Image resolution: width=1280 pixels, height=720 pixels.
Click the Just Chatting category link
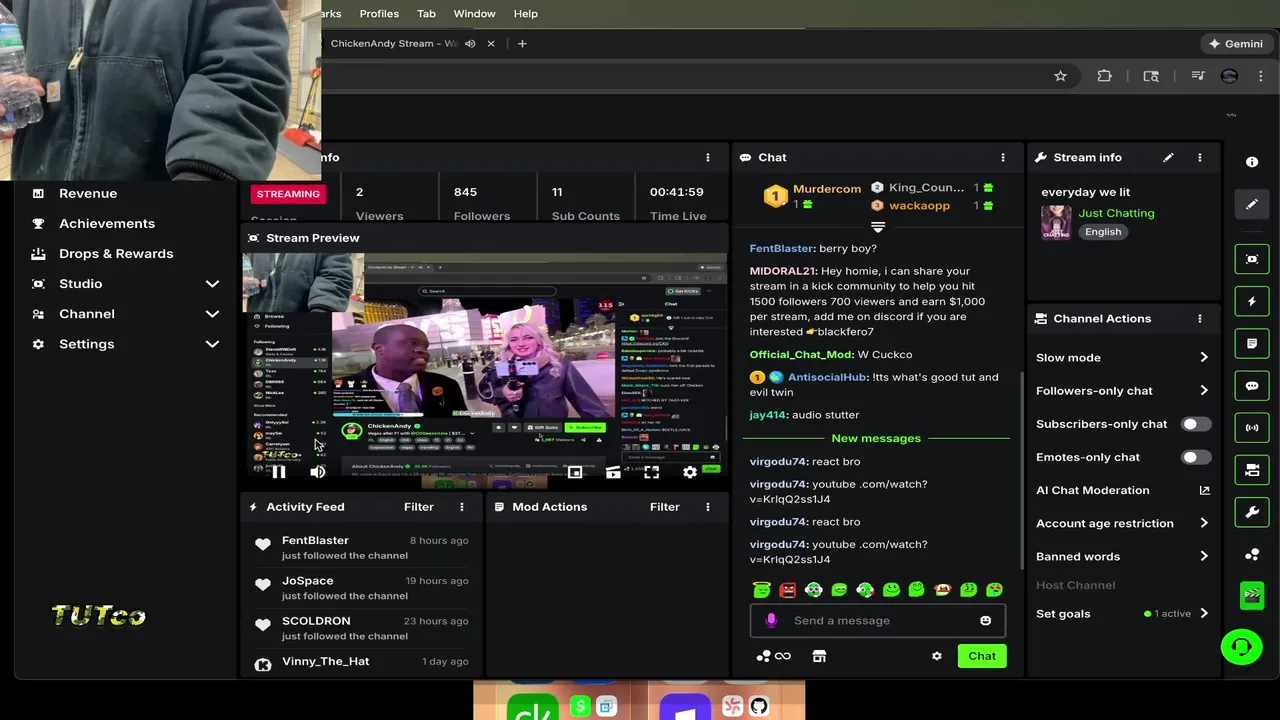coord(1116,213)
